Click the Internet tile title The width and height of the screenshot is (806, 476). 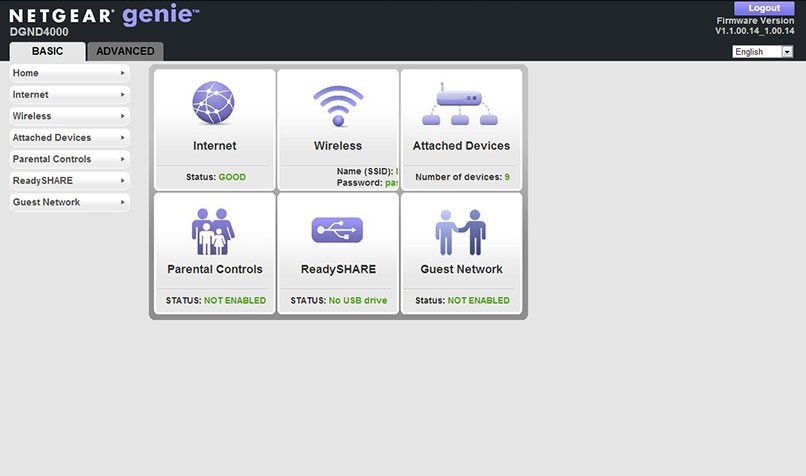[214, 146]
